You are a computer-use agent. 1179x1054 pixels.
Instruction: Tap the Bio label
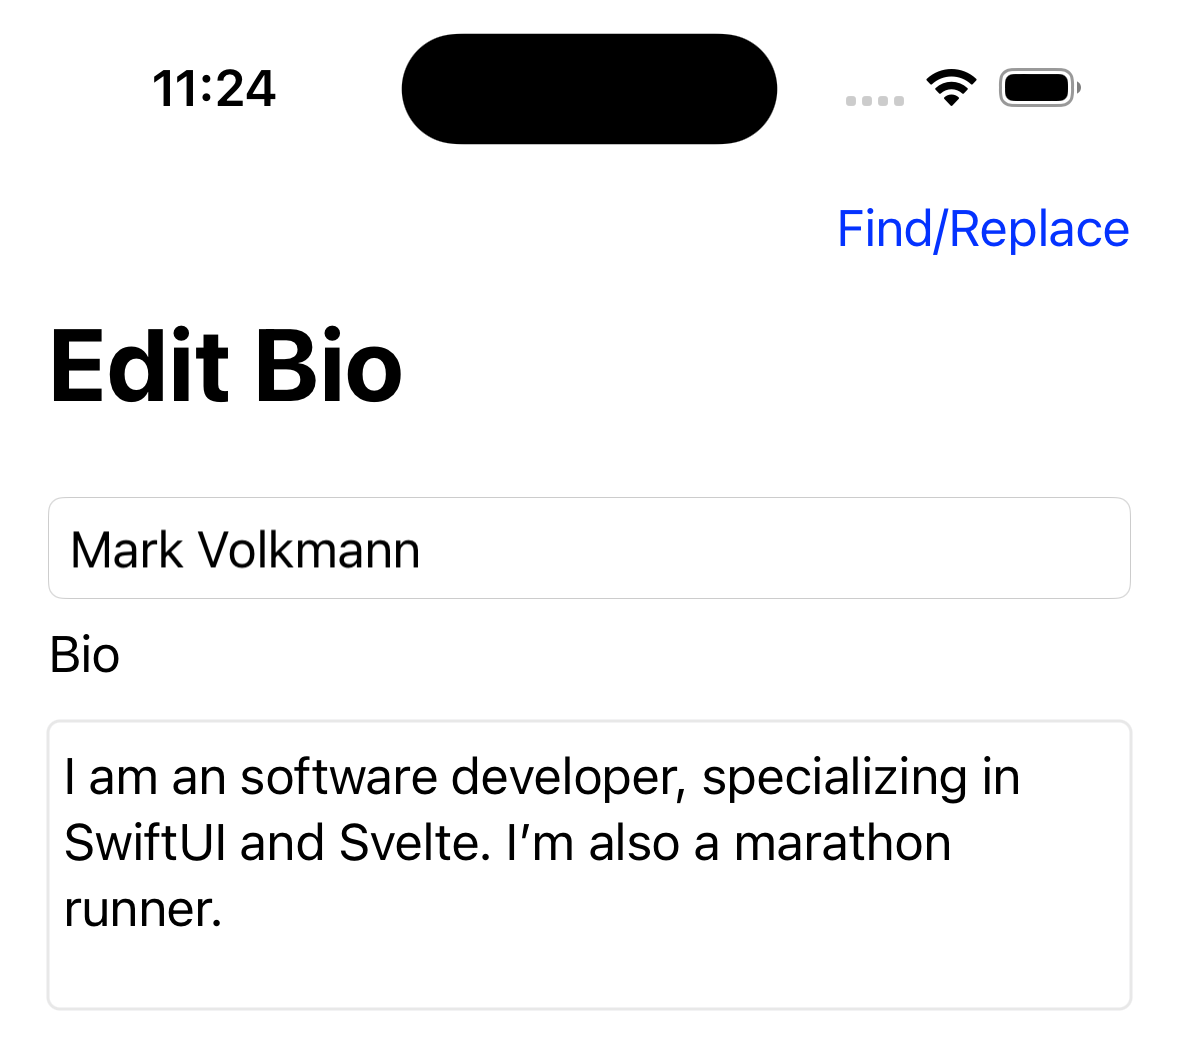[x=85, y=656]
